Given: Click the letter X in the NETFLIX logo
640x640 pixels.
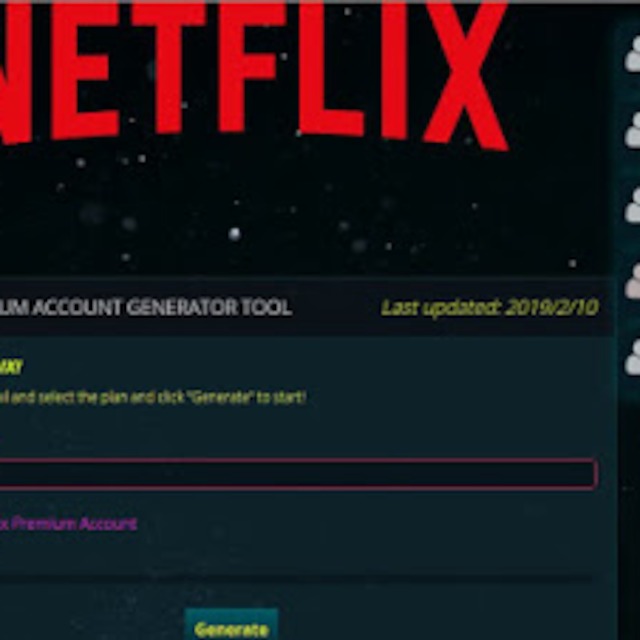Looking at the screenshot, I should pyautogui.click(x=466, y=76).
